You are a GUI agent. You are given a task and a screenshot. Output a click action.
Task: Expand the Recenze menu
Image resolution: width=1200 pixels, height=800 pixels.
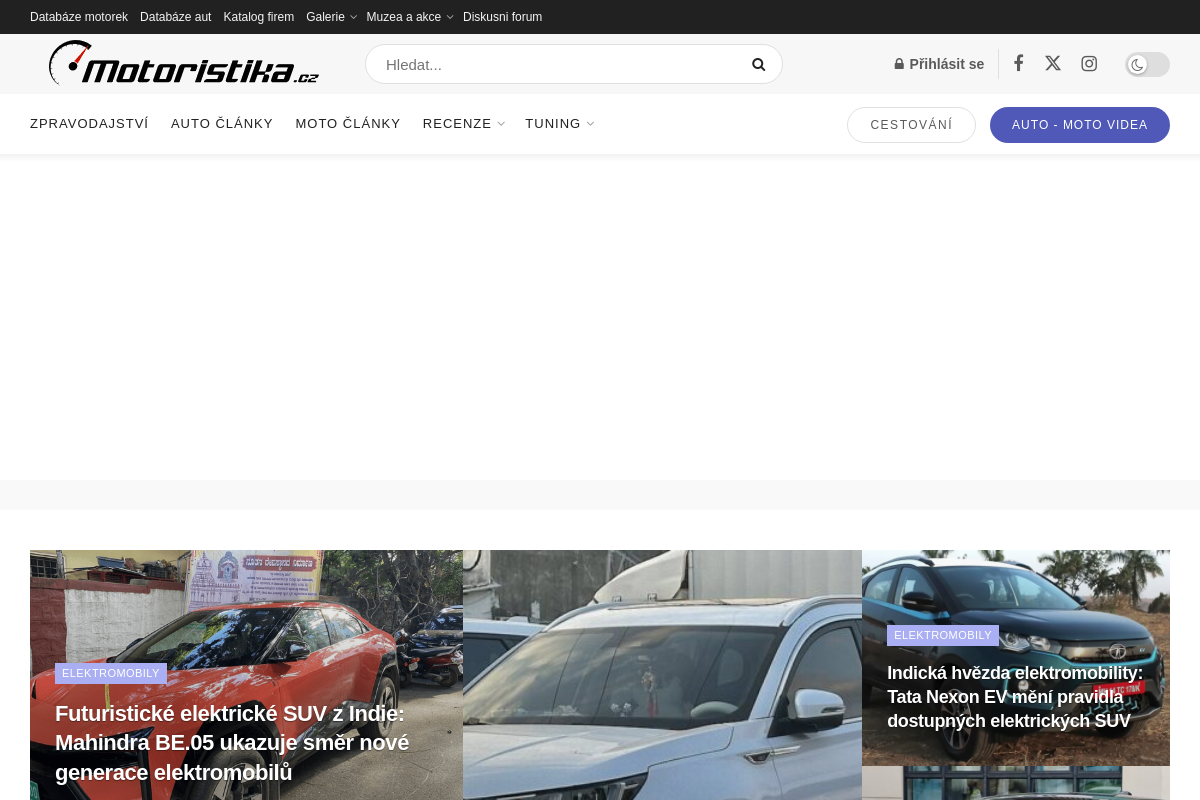(x=463, y=124)
